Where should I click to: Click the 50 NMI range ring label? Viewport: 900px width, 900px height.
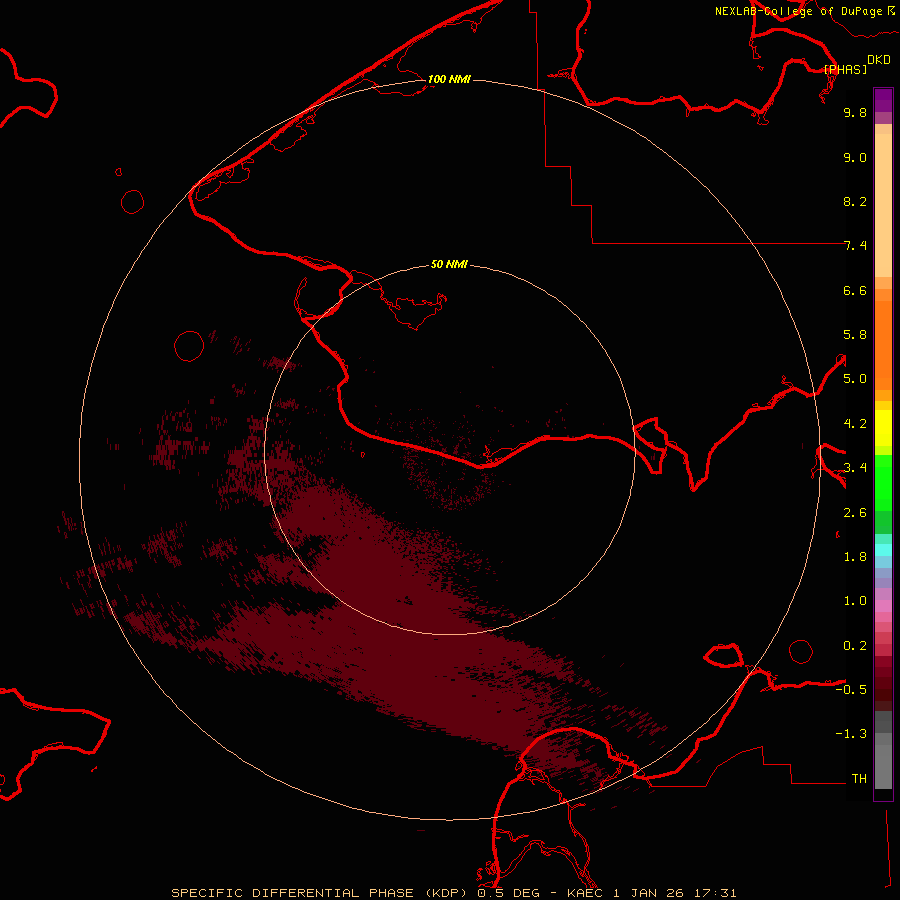(449, 264)
